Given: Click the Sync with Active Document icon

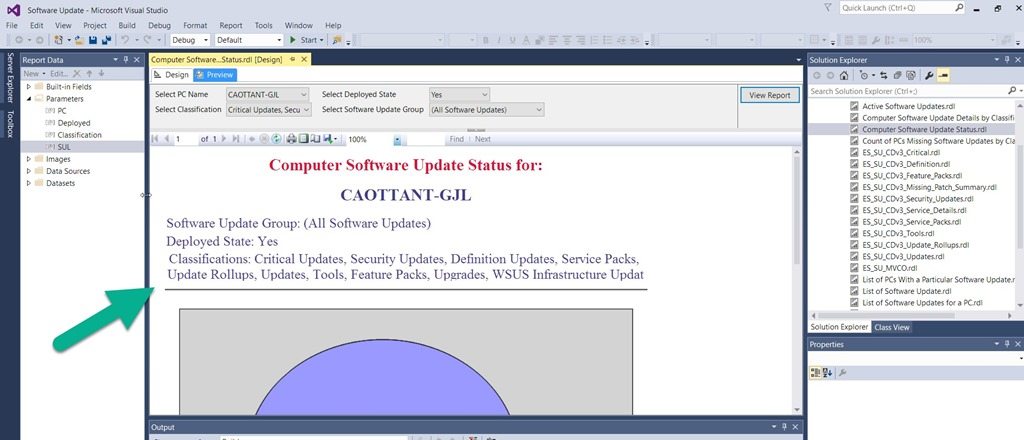Looking at the screenshot, I should [x=884, y=76].
